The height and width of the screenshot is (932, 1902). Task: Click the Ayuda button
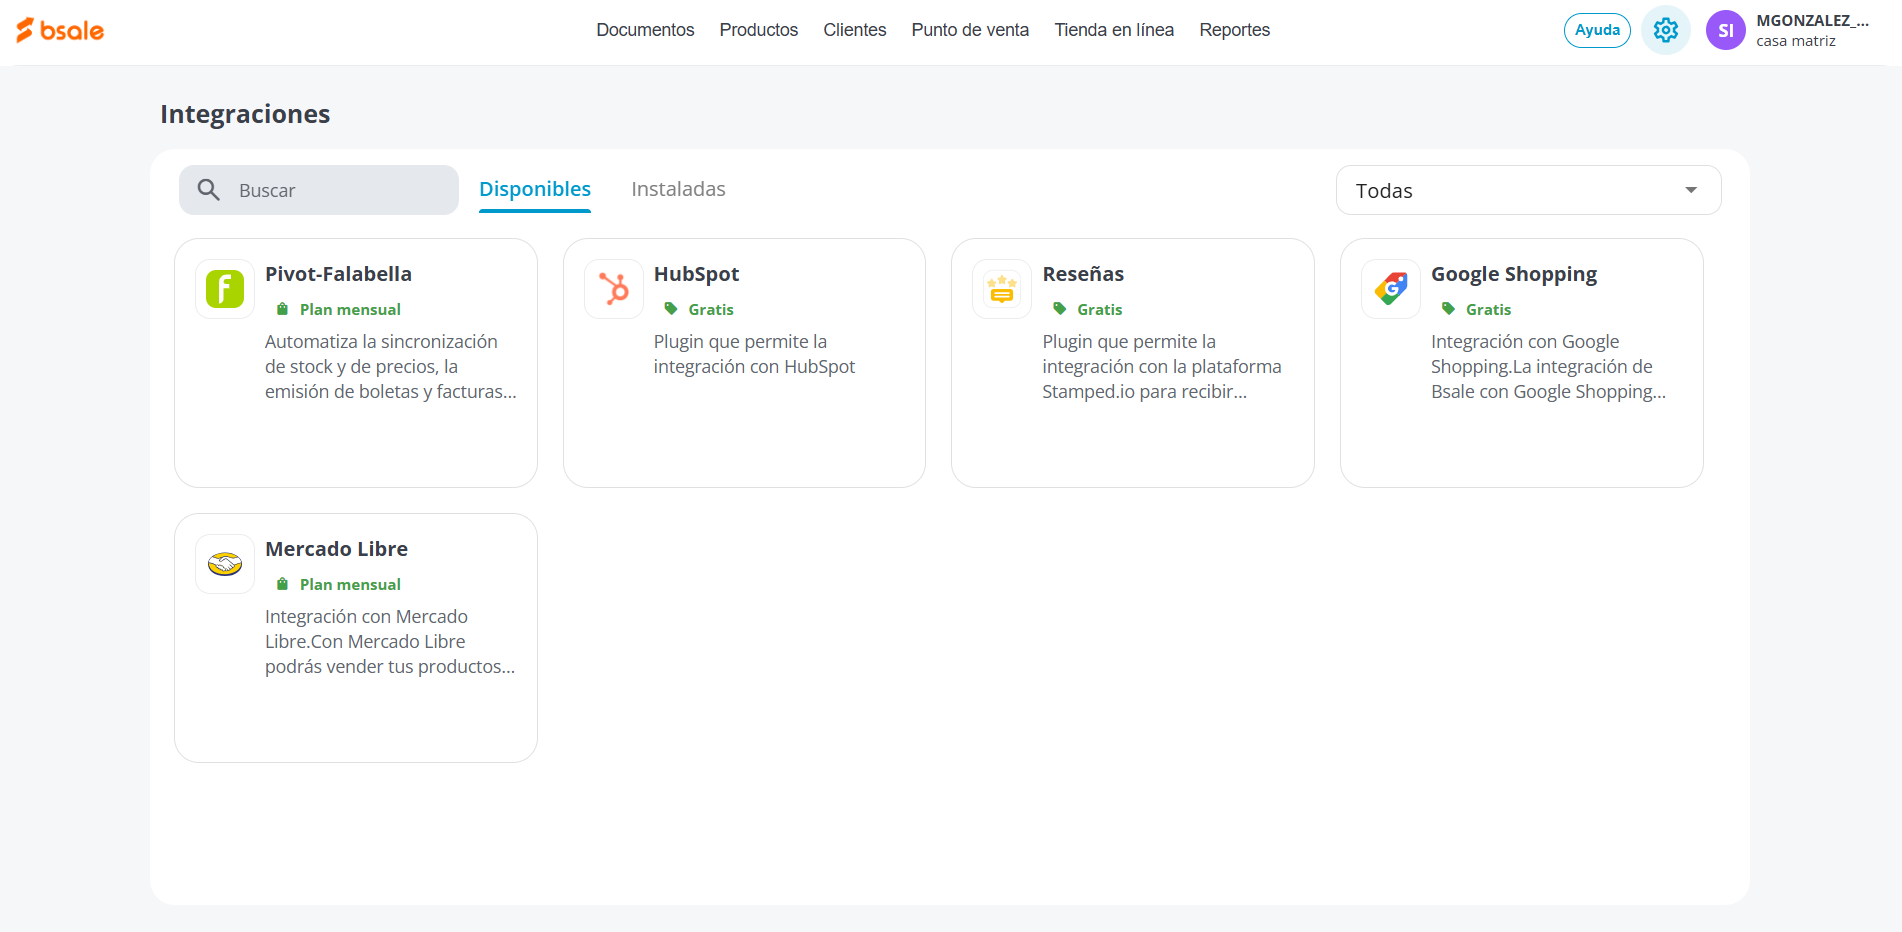(1597, 30)
